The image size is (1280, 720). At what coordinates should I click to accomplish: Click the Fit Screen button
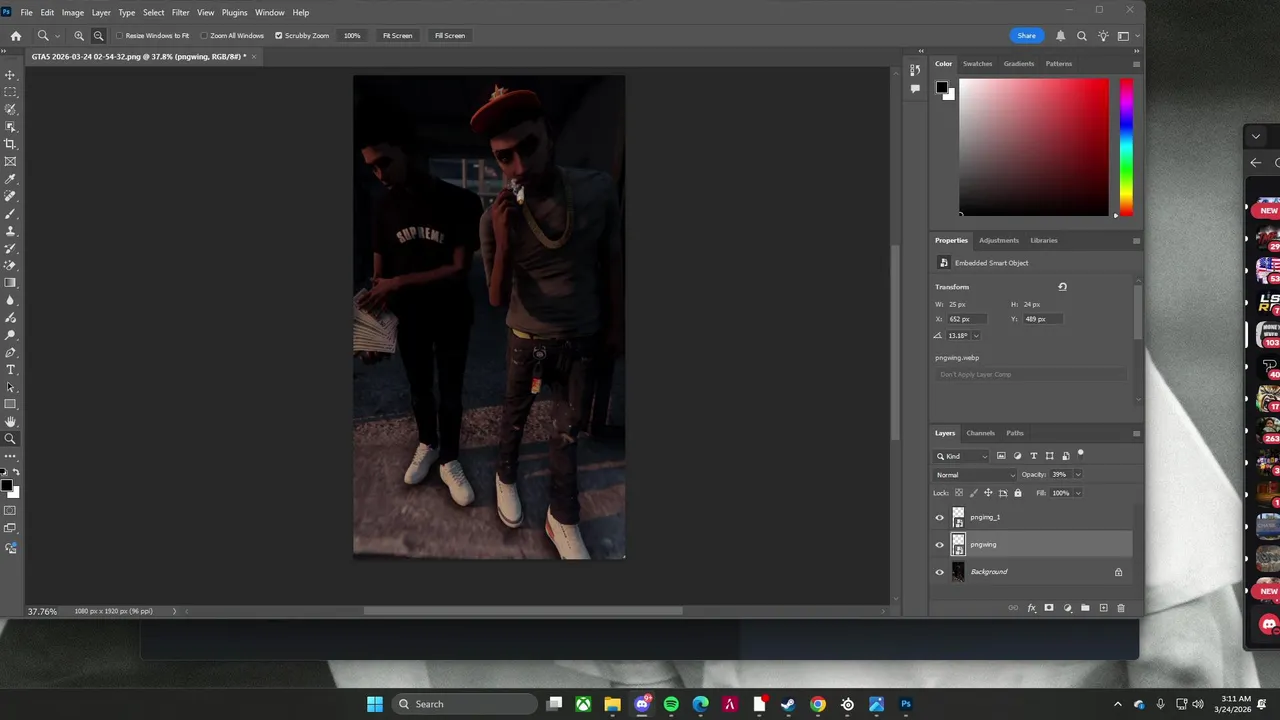click(x=397, y=36)
